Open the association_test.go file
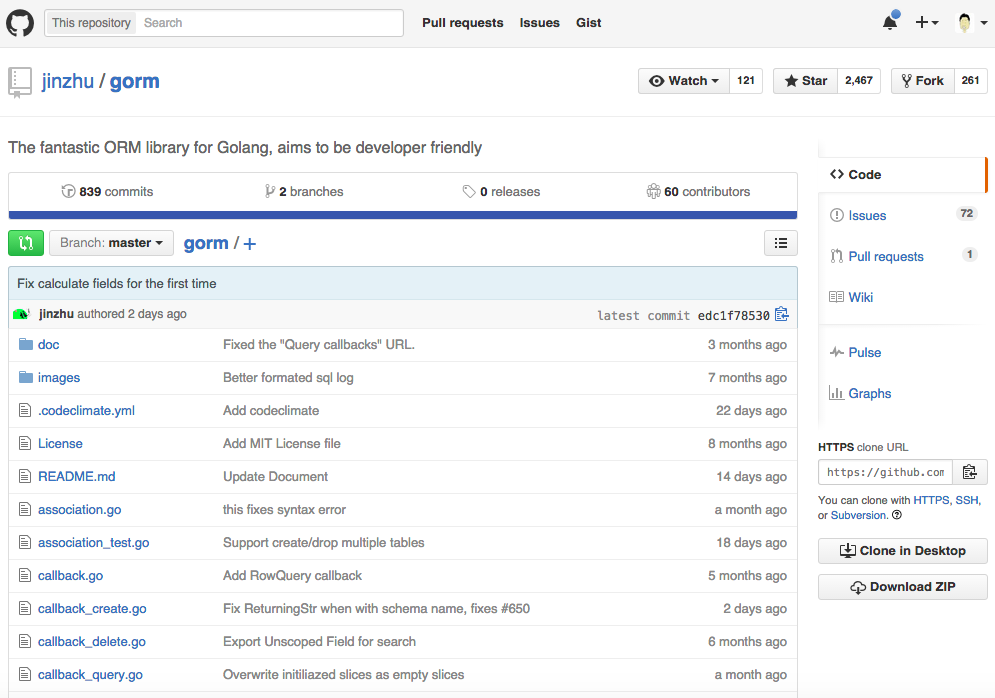This screenshot has width=995, height=698. tap(93, 543)
